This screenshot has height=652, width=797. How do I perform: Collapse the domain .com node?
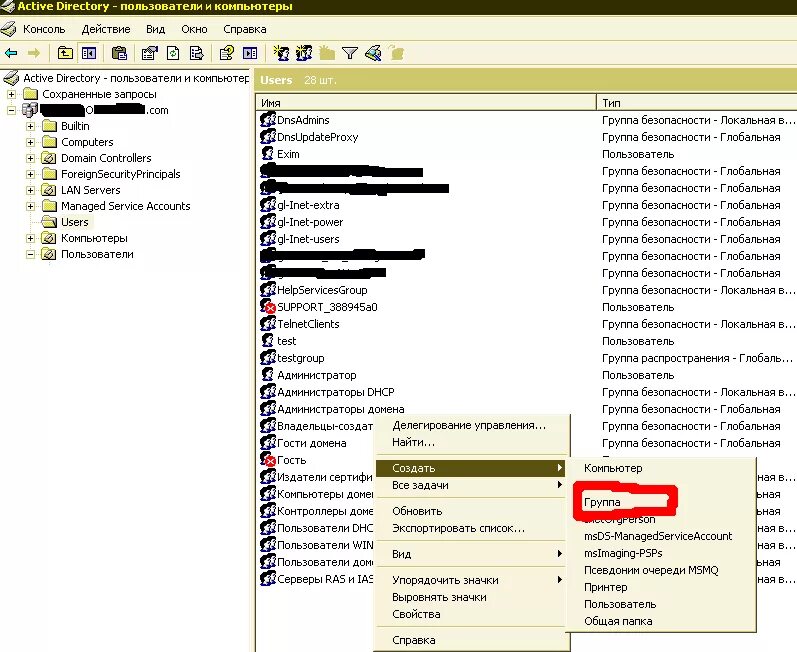[11, 110]
